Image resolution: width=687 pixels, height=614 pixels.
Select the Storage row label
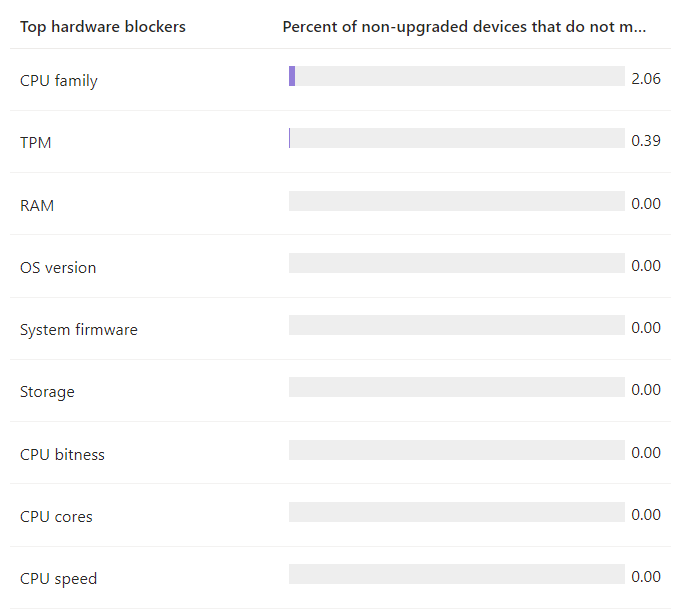point(47,392)
